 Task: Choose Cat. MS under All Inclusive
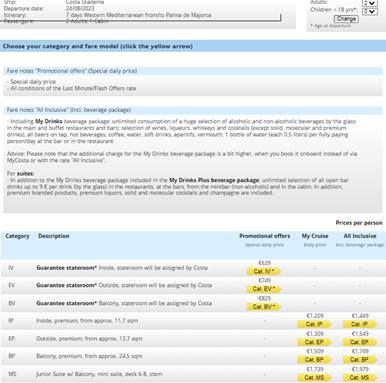tap(359, 378)
